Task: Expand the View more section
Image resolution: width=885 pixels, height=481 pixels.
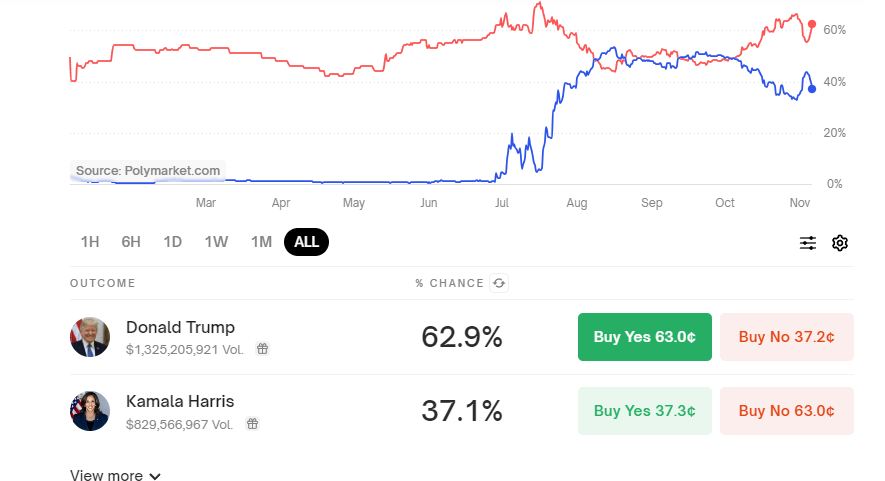Action: [115, 476]
